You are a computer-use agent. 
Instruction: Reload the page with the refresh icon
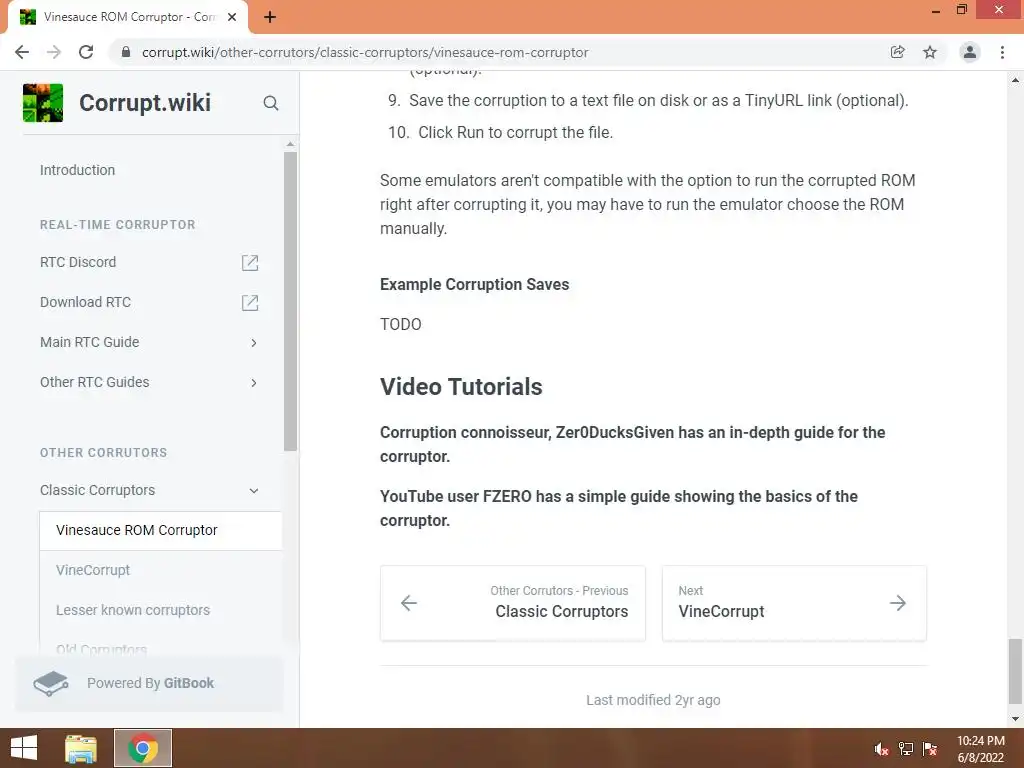[86, 52]
